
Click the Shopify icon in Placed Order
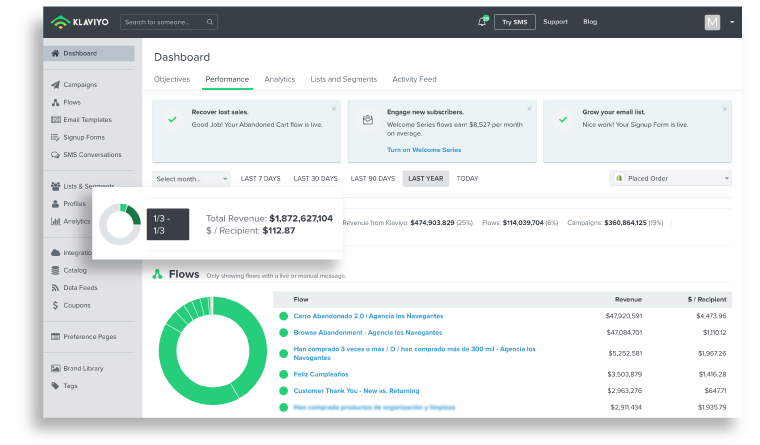point(619,178)
